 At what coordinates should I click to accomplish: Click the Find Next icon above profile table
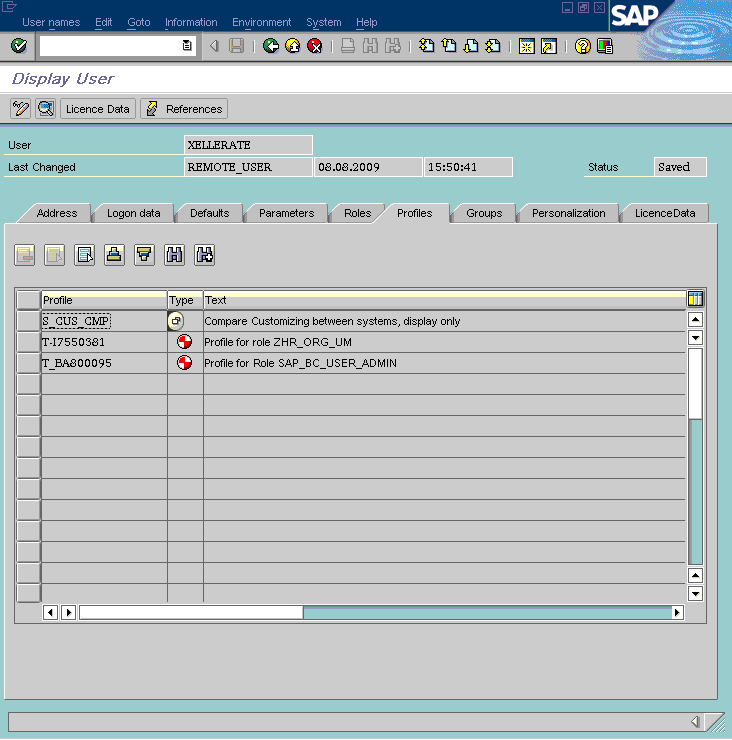click(204, 255)
